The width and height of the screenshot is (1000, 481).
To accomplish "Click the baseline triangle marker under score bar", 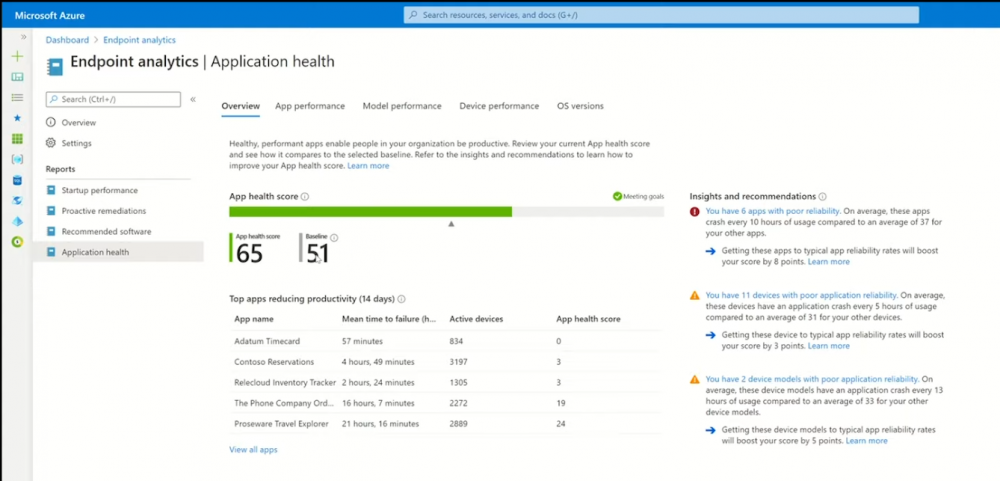I will [x=452, y=224].
